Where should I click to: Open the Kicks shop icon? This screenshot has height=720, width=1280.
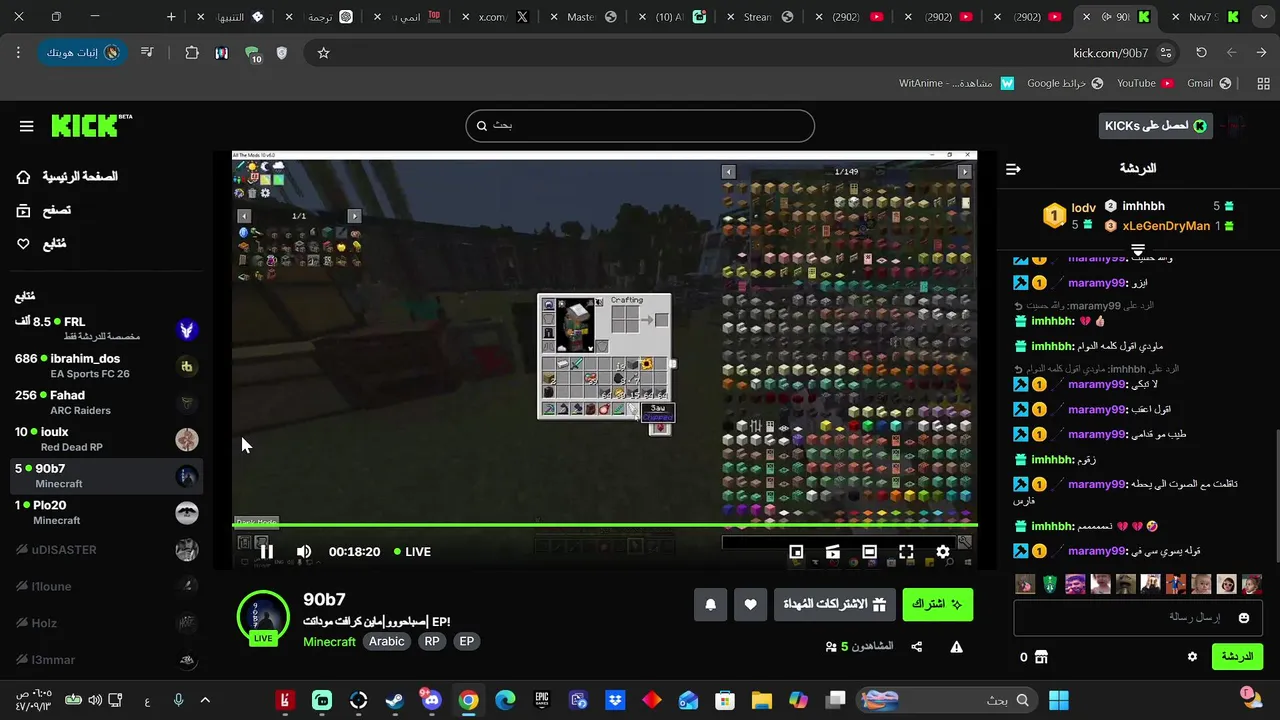coord(1041,657)
